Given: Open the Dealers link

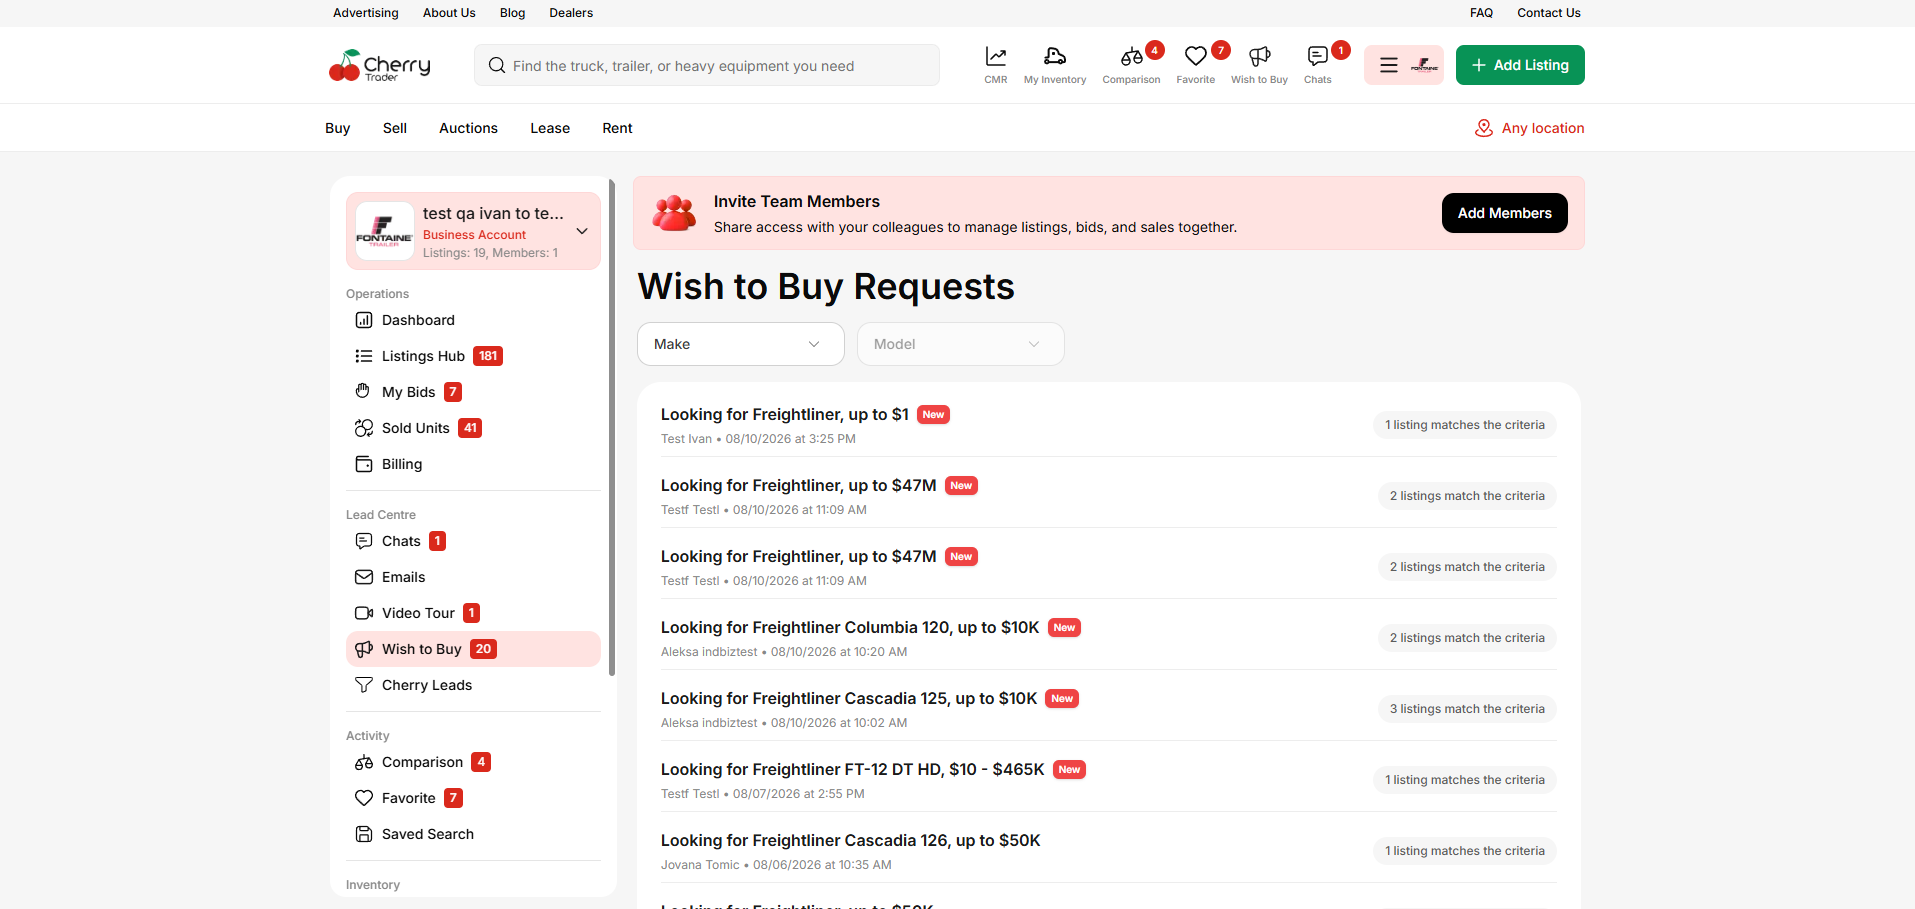Looking at the screenshot, I should (571, 13).
